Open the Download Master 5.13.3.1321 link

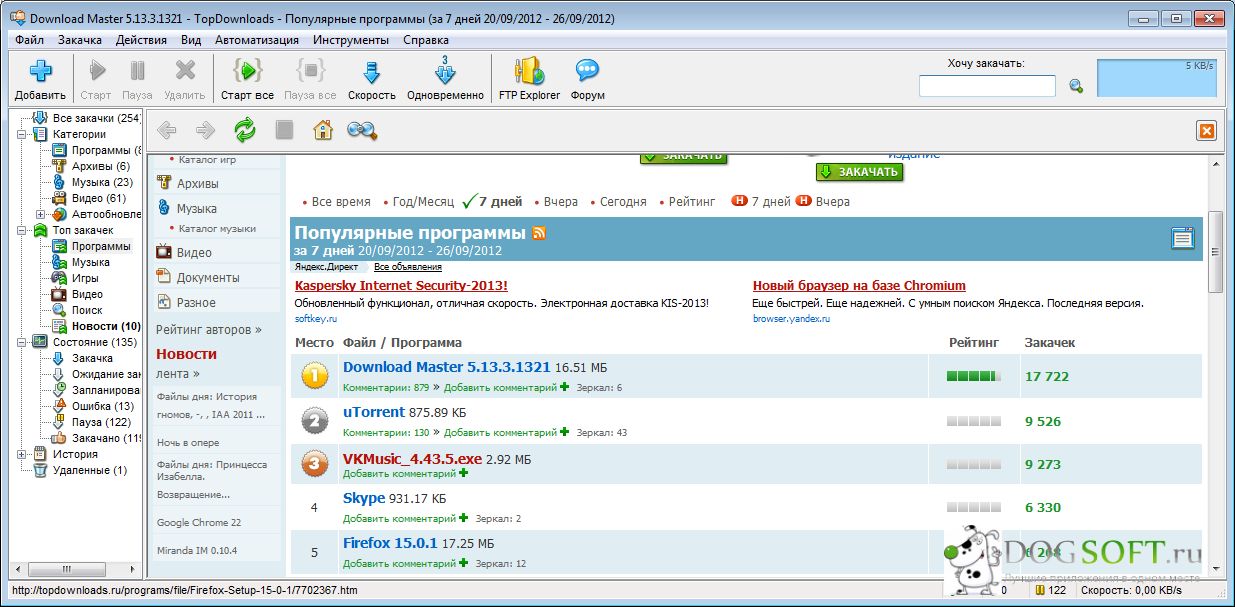point(447,367)
